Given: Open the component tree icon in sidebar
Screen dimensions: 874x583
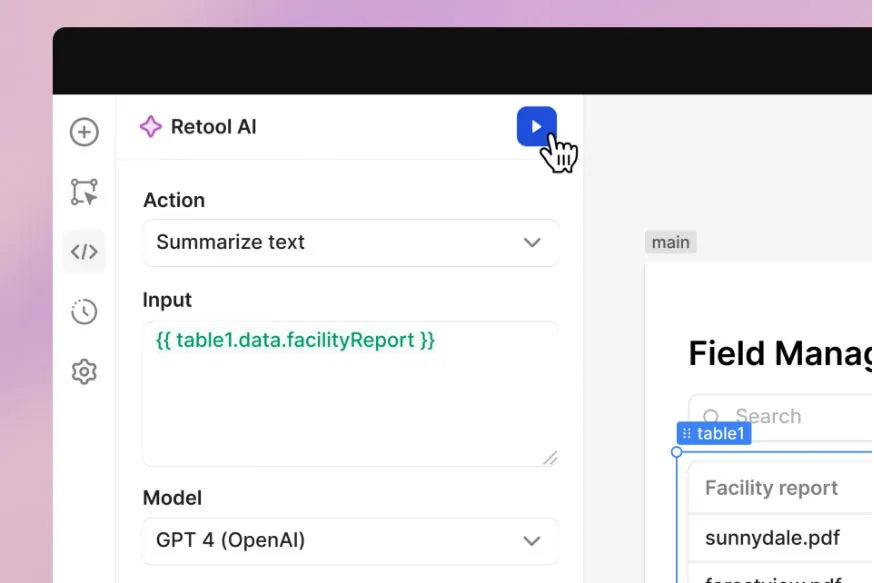Looking at the screenshot, I should click(84, 192).
